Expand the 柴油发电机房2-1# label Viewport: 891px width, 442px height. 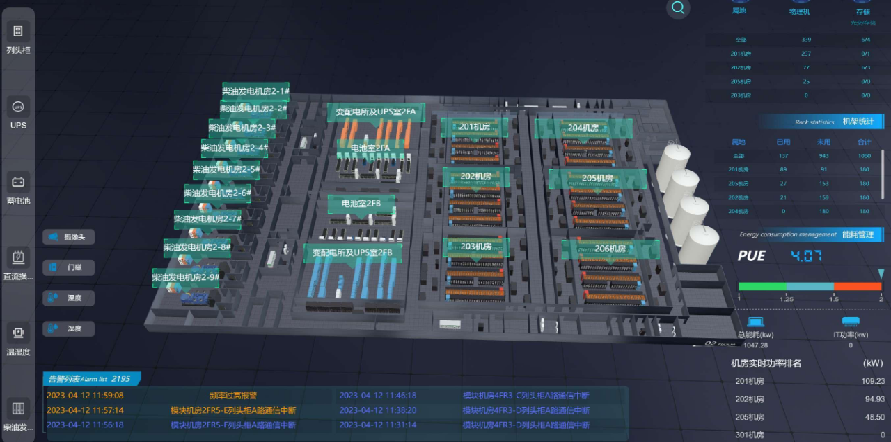(x=255, y=91)
